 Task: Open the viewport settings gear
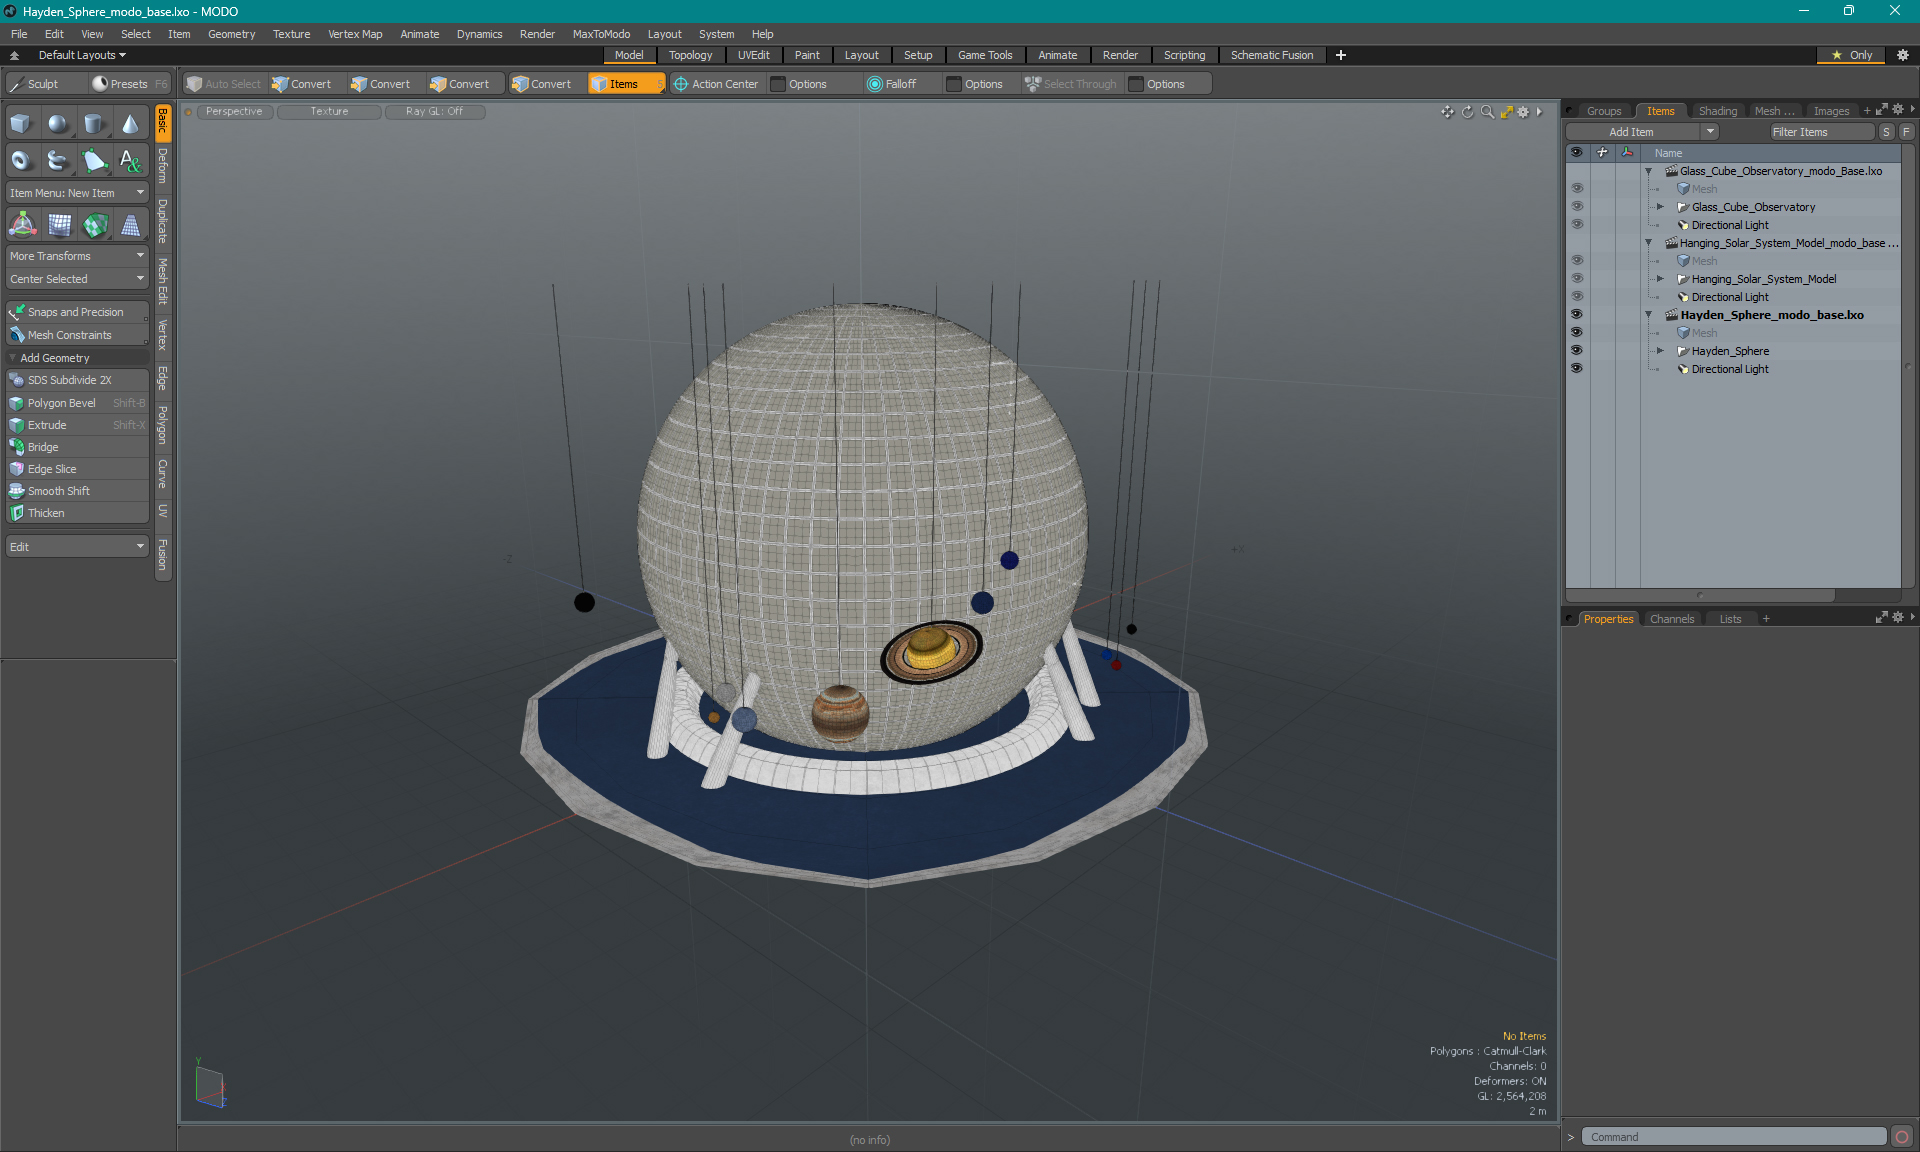tap(1523, 112)
